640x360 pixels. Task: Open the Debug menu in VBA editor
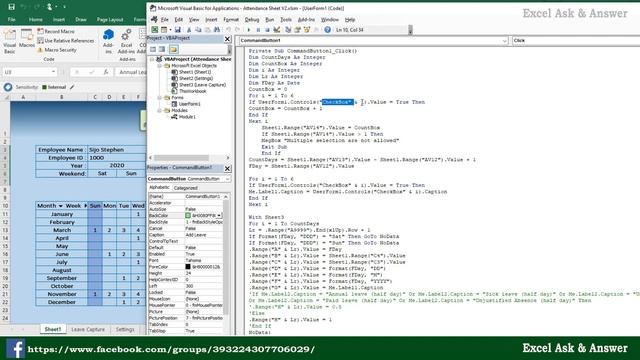(x=252, y=20)
